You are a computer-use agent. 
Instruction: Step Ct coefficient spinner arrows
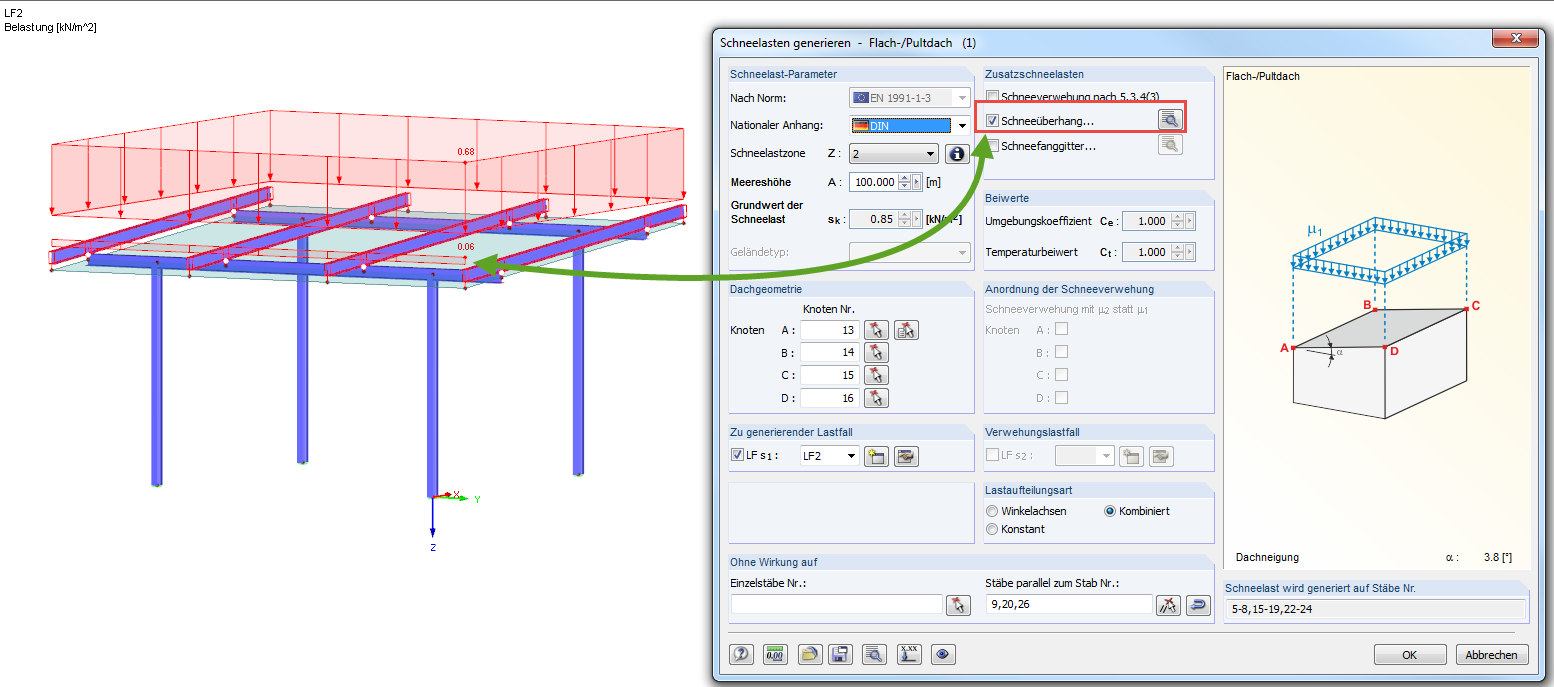[1178, 252]
